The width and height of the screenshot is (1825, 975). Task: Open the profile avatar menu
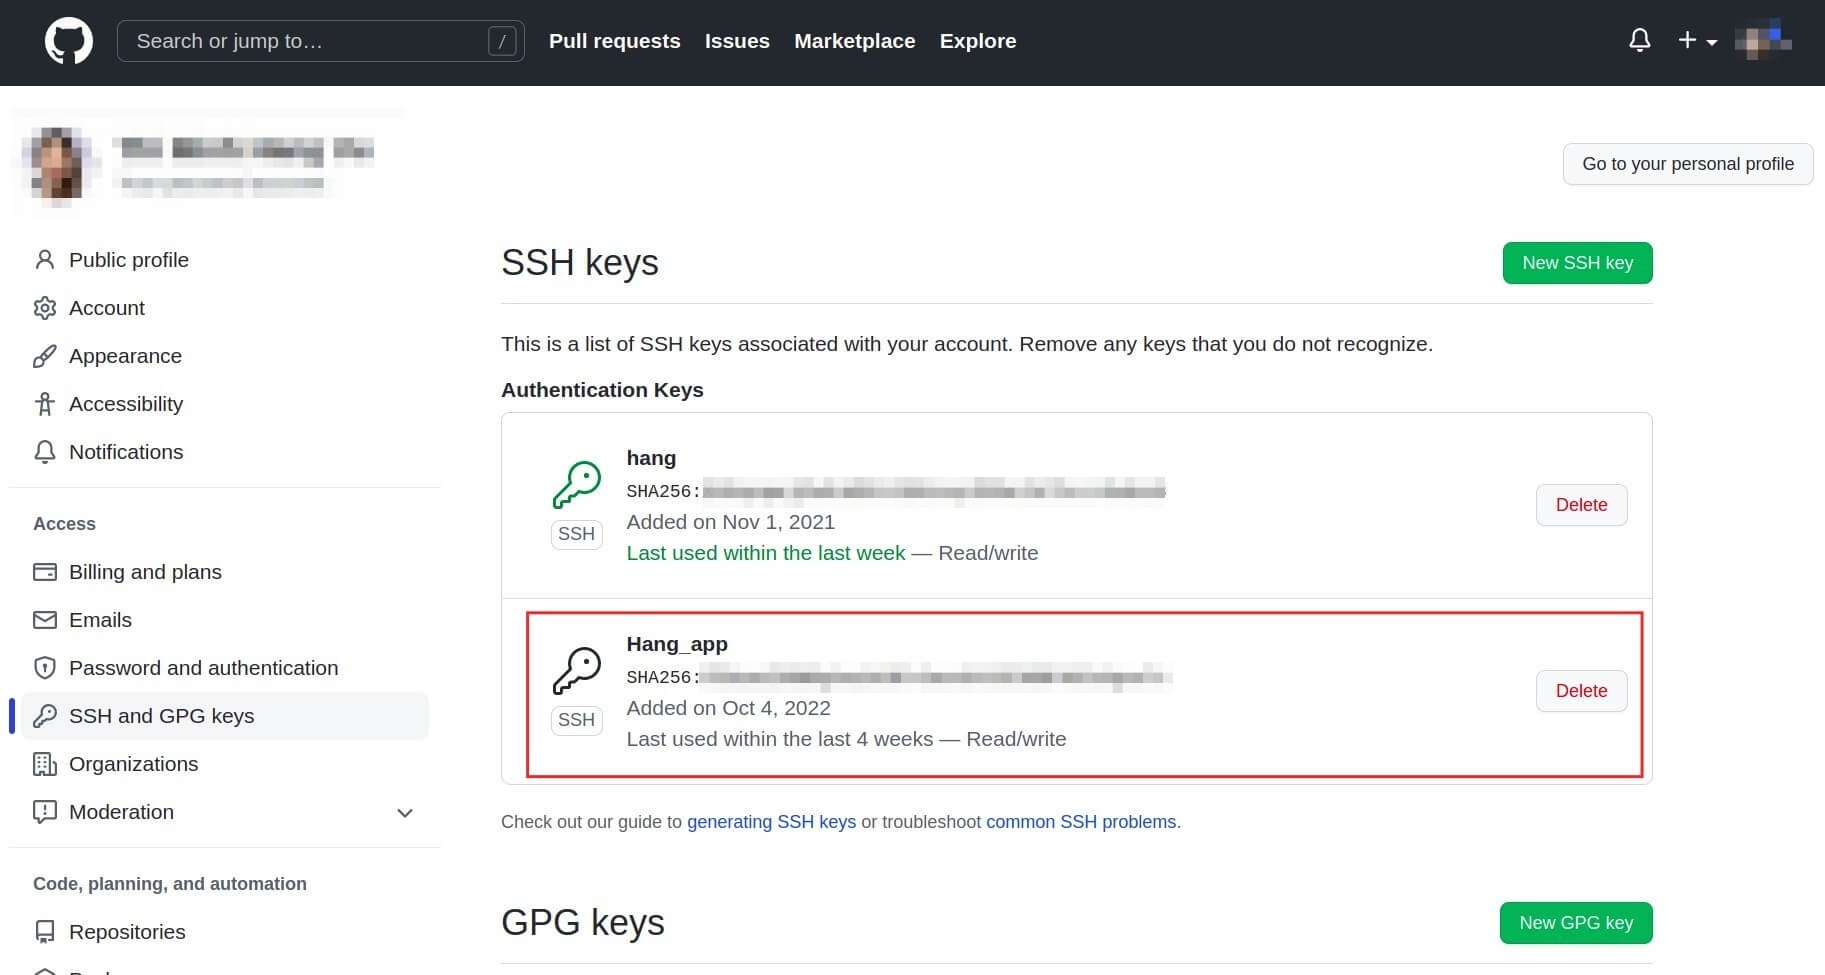point(1763,40)
